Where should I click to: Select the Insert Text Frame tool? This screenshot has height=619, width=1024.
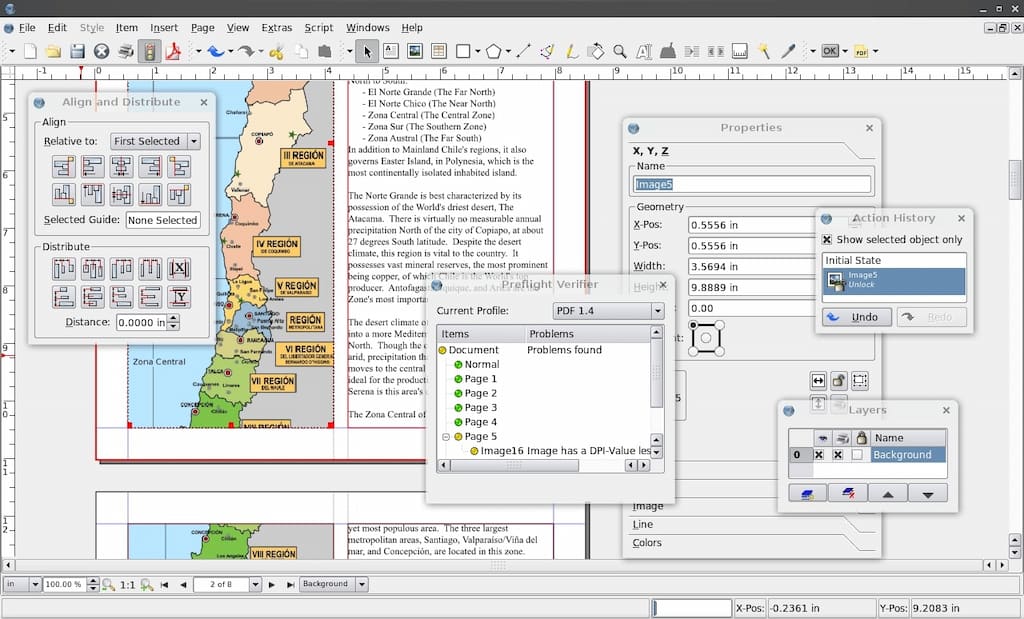coord(390,50)
